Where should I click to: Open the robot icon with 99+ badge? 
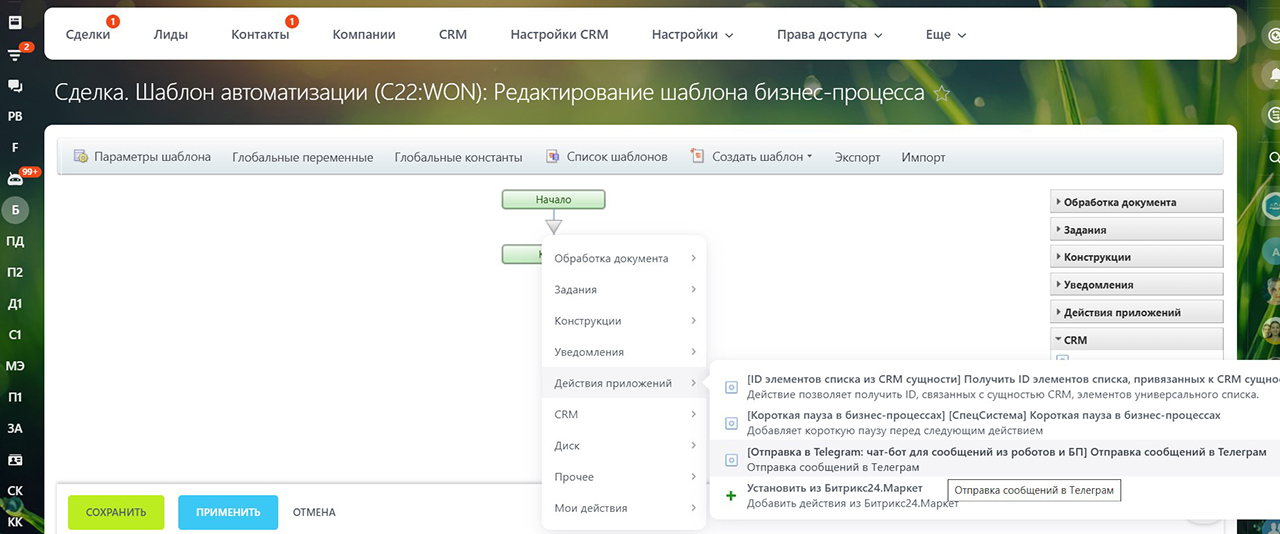(x=15, y=179)
